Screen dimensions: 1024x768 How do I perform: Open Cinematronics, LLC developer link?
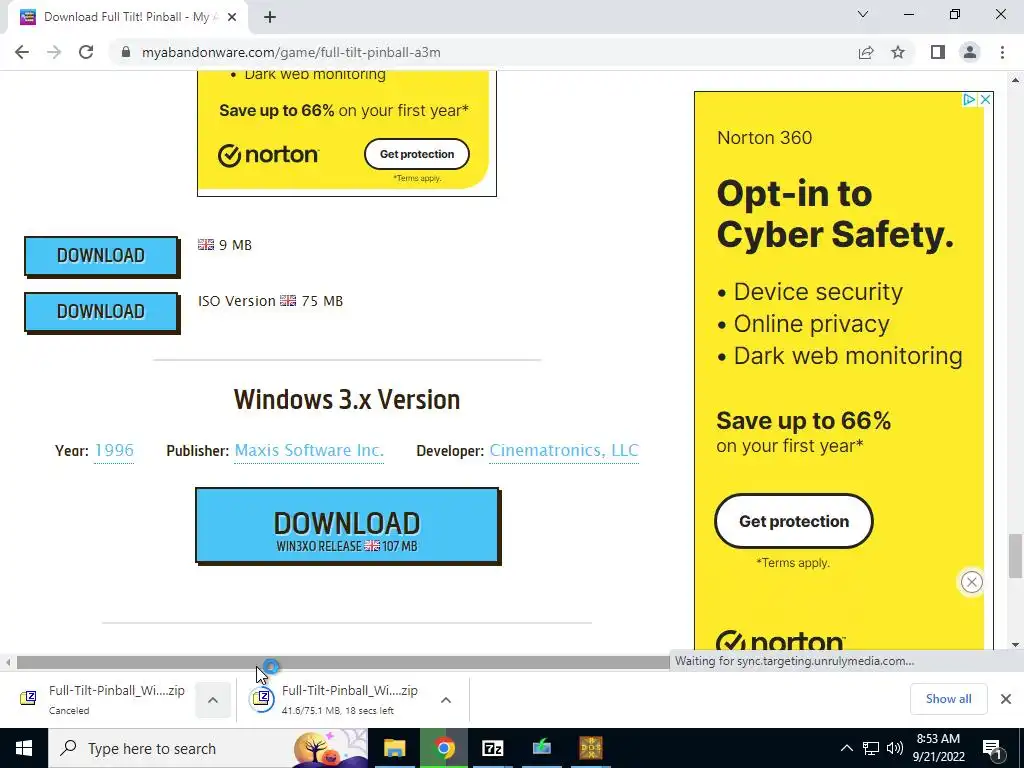pyautogui.click(x=564, y=451)
